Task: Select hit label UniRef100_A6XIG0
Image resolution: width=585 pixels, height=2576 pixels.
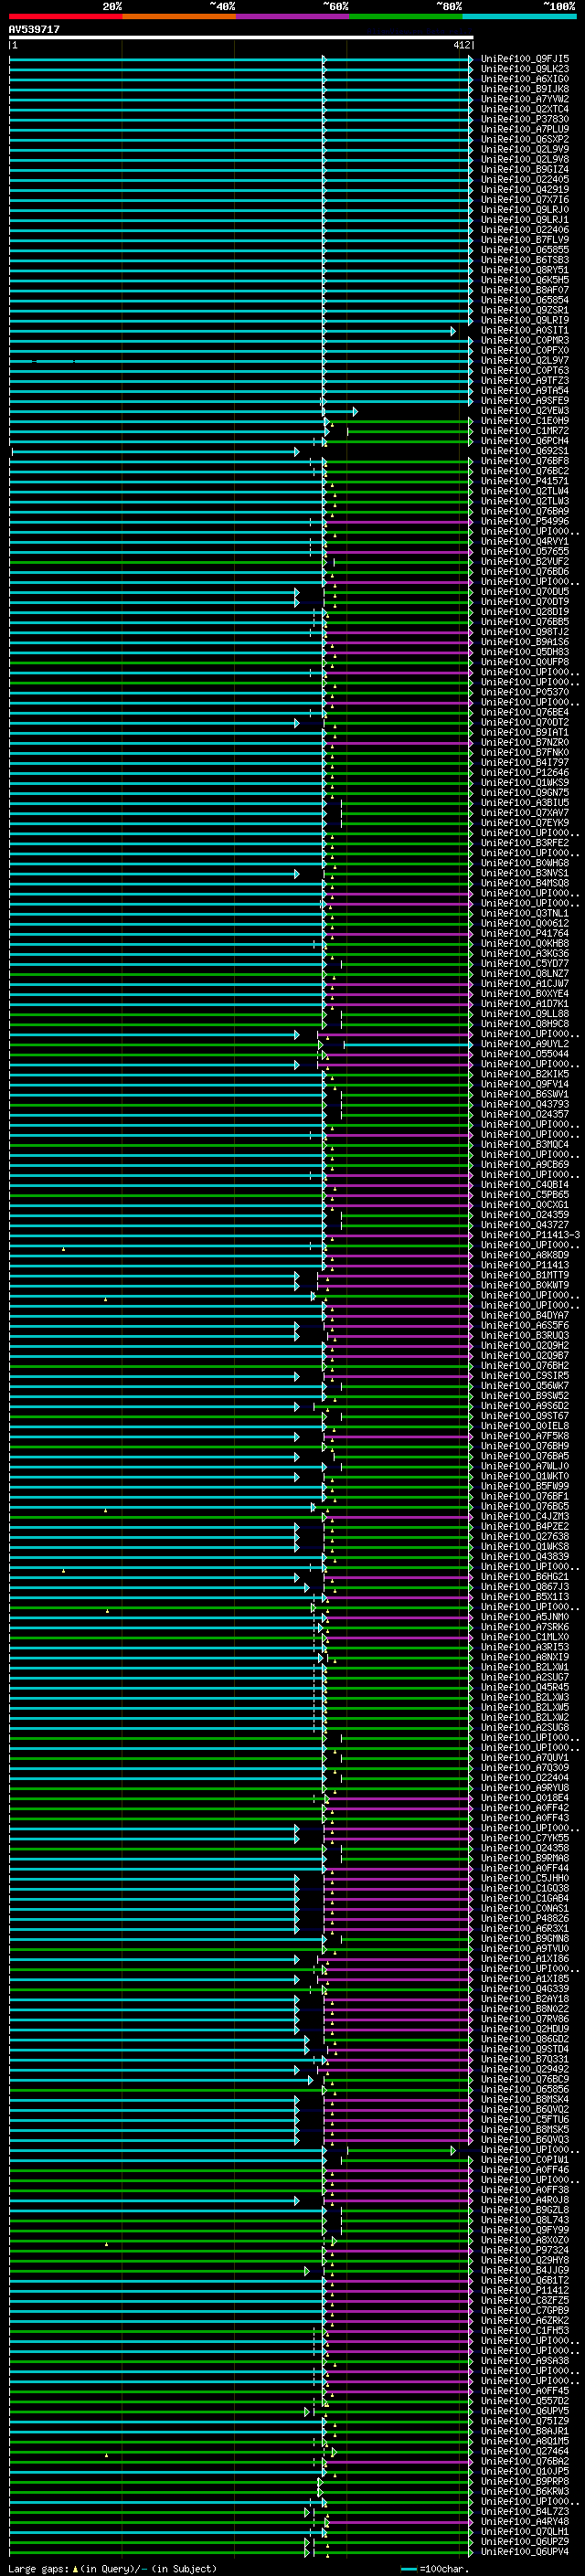Action: [x=525, y=79]
